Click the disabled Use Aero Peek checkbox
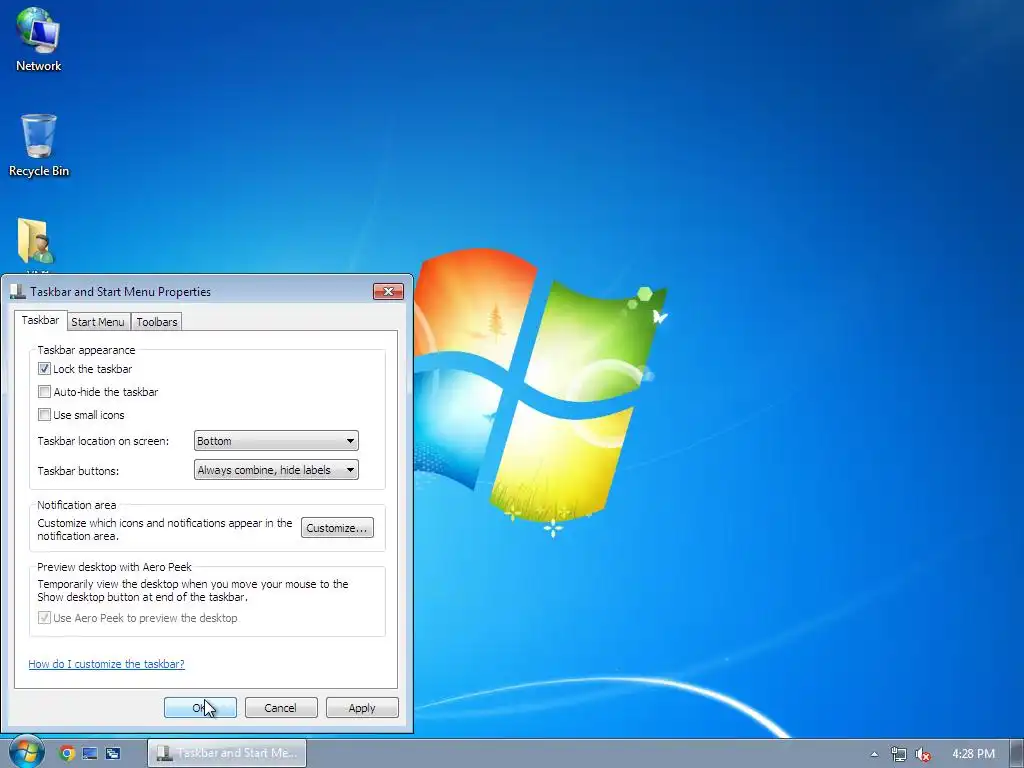This screenshot has height=768, width=1024. pos(44,618)
